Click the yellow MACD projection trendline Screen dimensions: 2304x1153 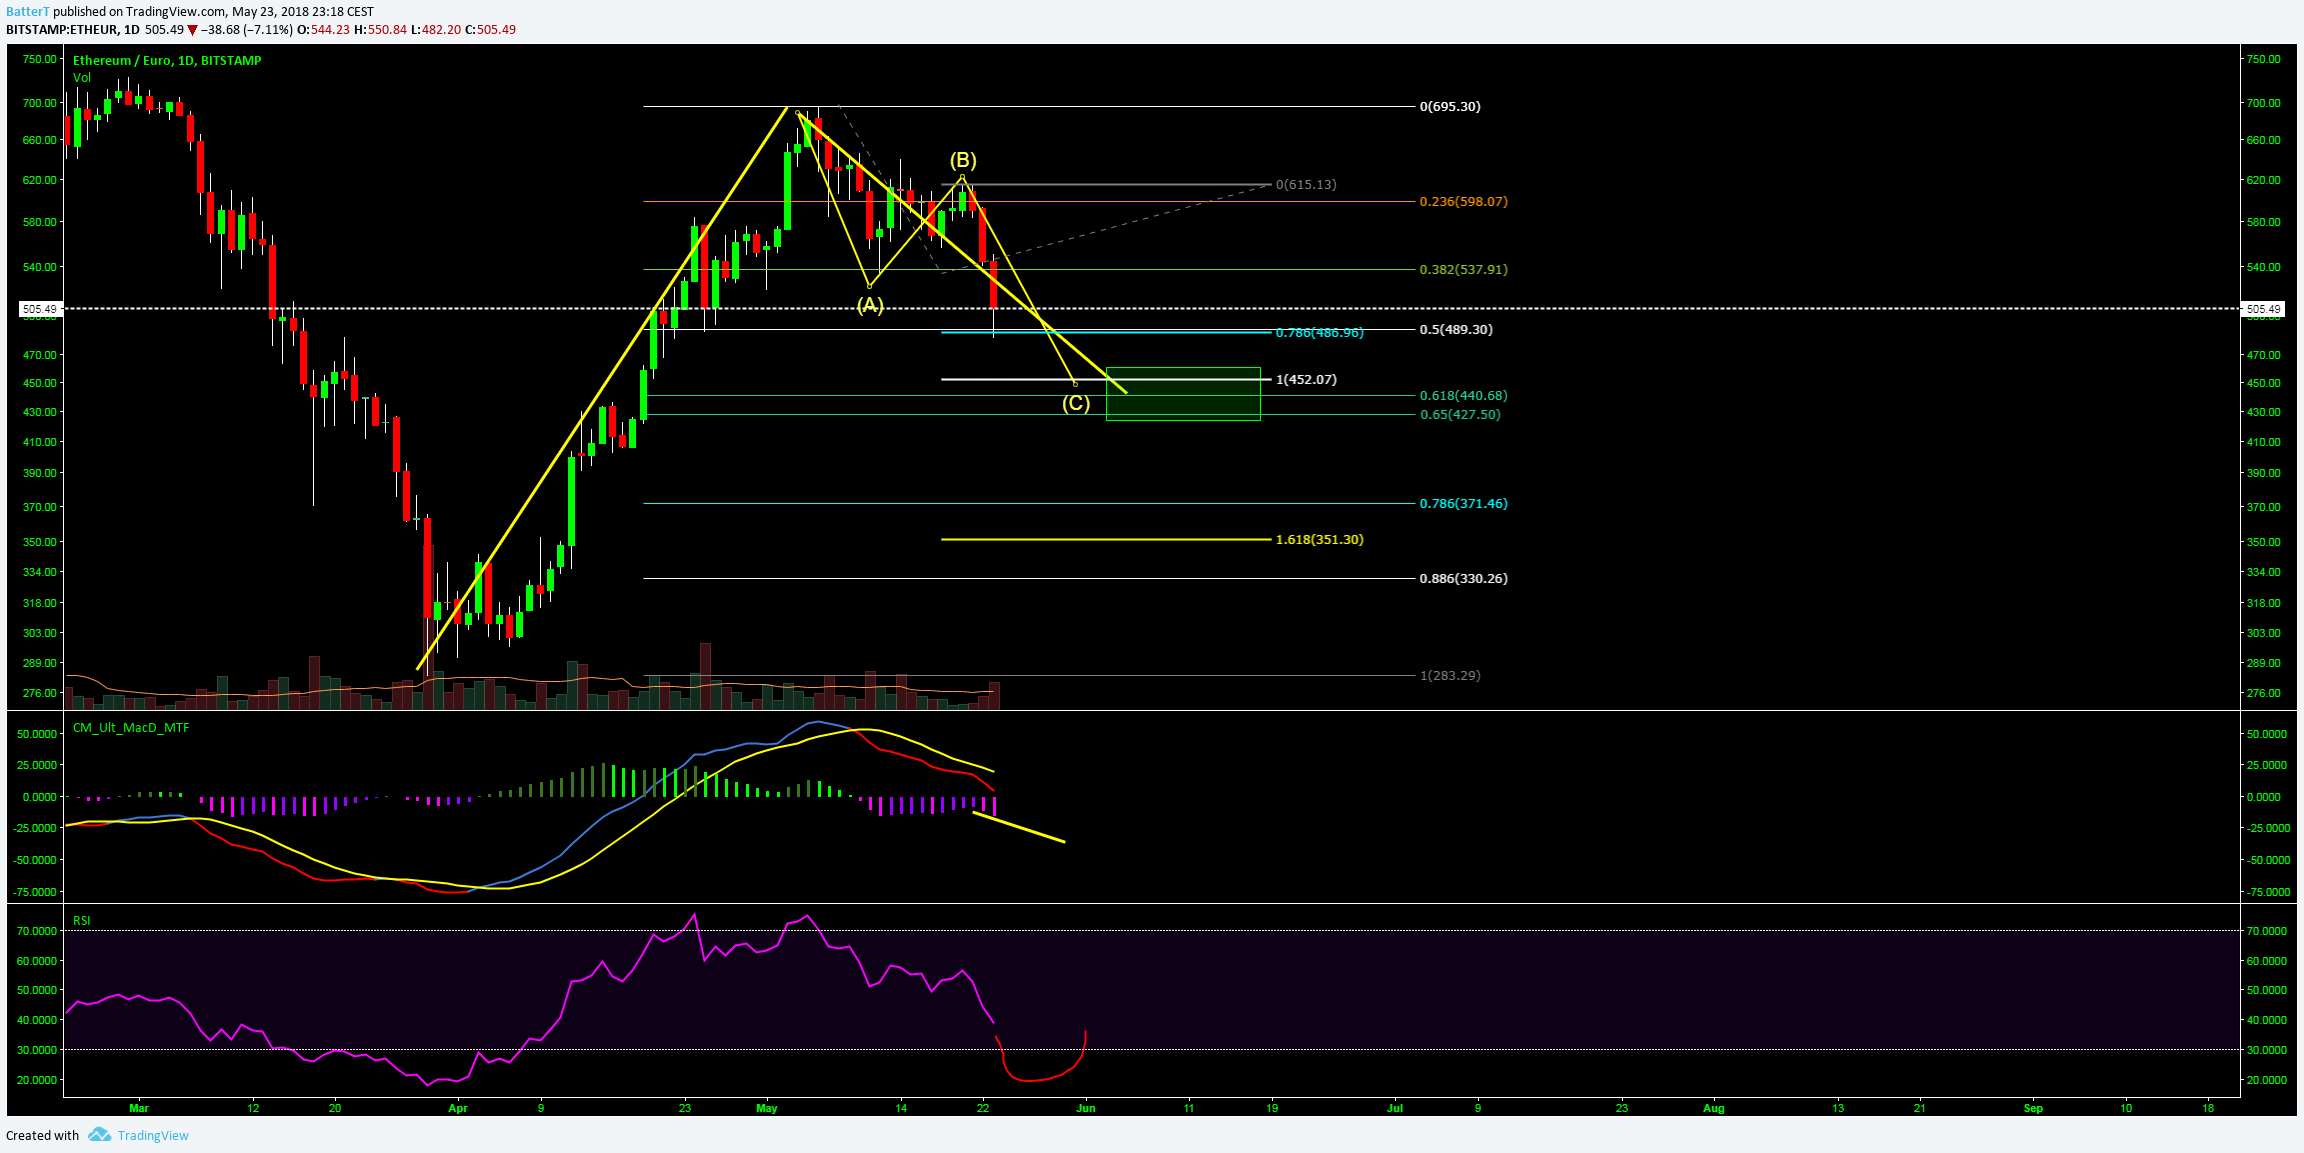pyautogui.click(x=1019, y=828)
